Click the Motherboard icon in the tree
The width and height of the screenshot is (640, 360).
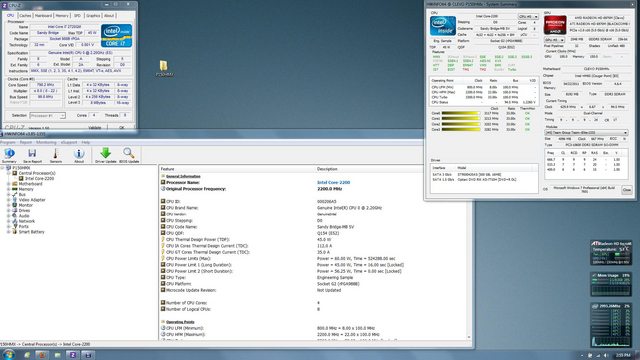pyautogui.click(x=15, y=184)
